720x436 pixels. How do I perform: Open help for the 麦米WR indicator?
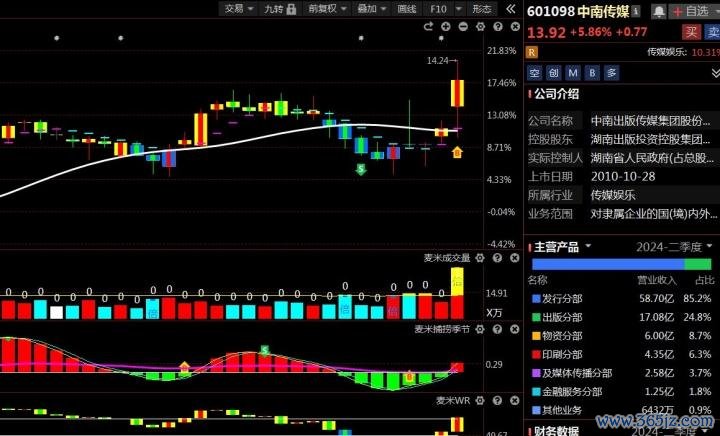point(497,401)
